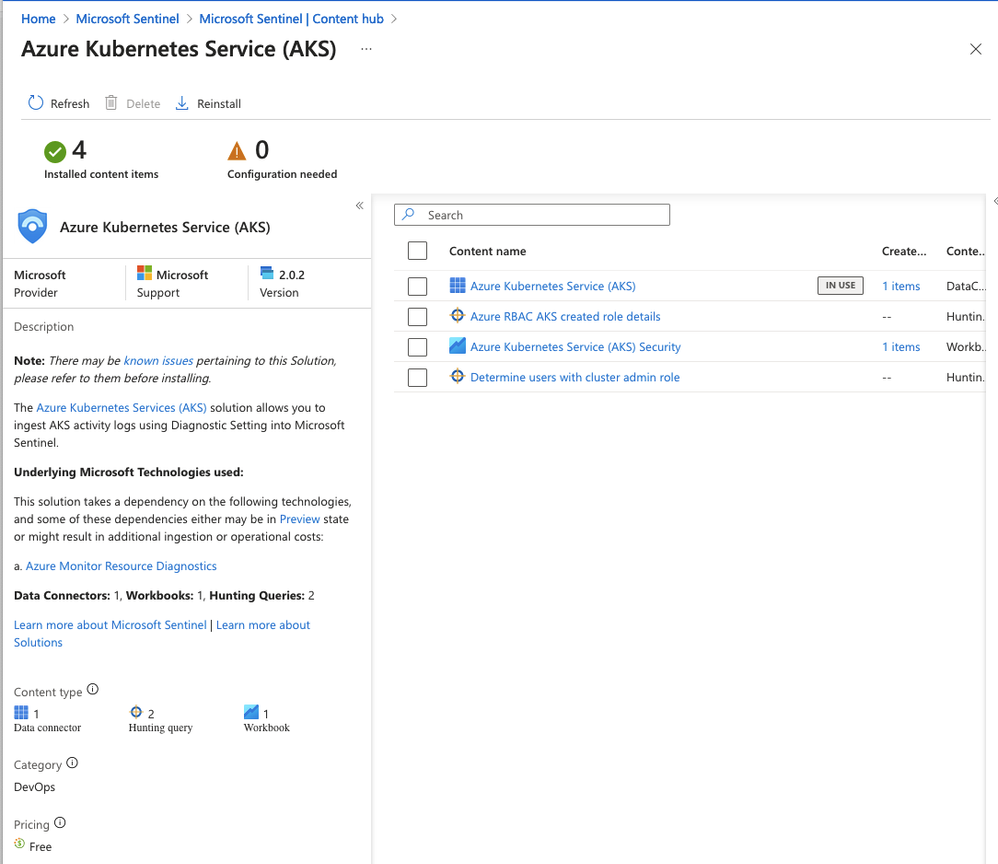Click the info icon beside Category
Viewport: 998px width, 864px height.
point(72,763)
